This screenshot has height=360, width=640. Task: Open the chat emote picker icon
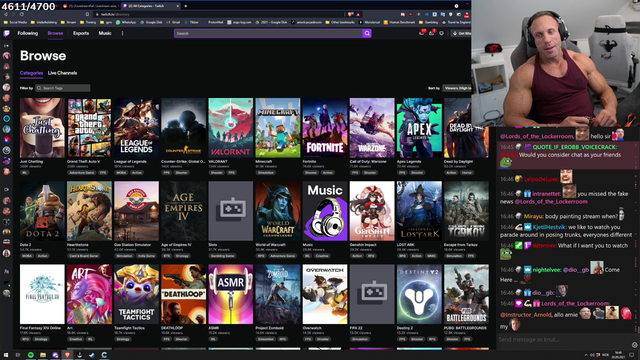[x=634, y=344]
